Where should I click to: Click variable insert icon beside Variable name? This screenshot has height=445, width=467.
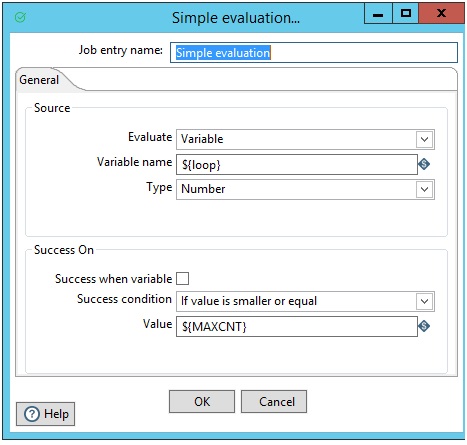tap(424, 164)
